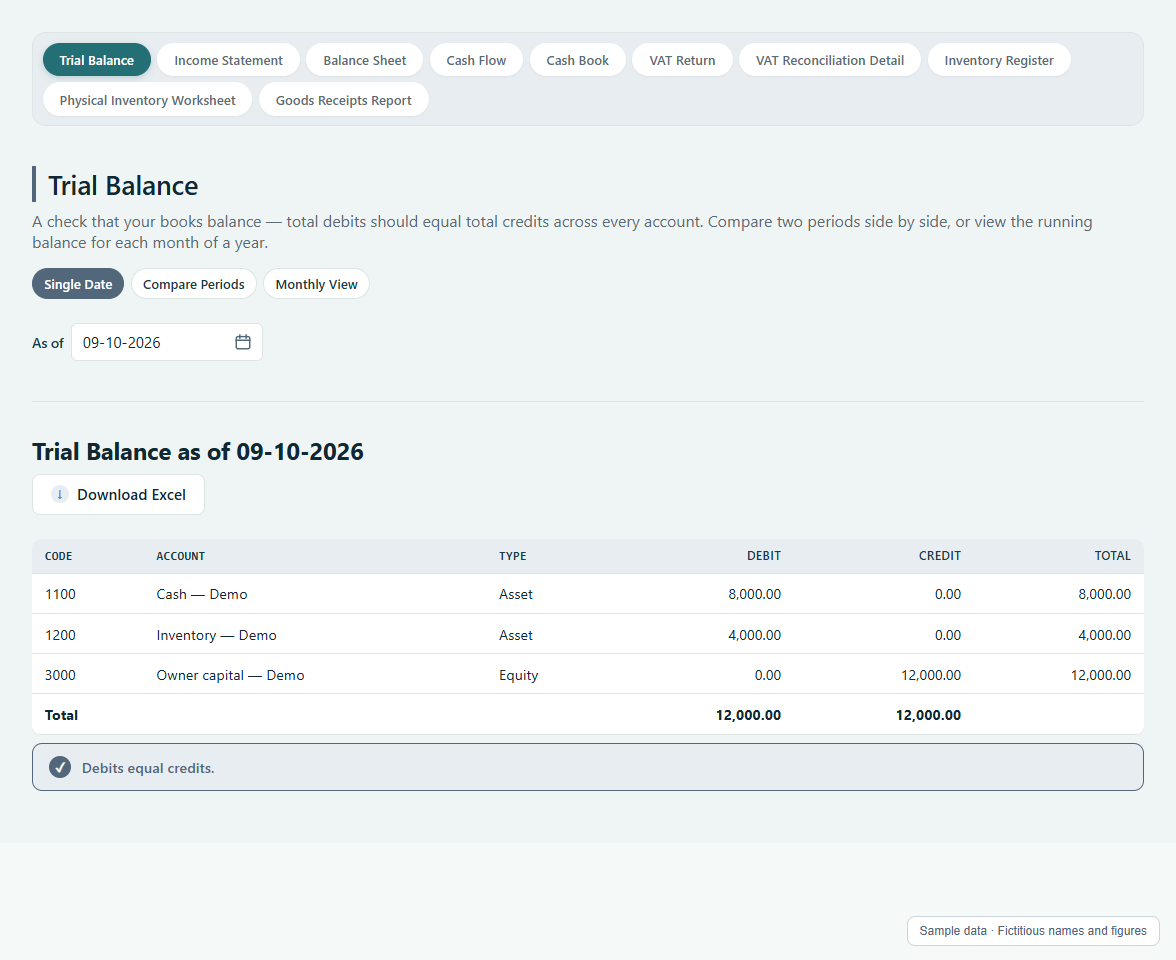Click the Debits equal credits message
1176x960 pixels.
[x=588, y=767]
